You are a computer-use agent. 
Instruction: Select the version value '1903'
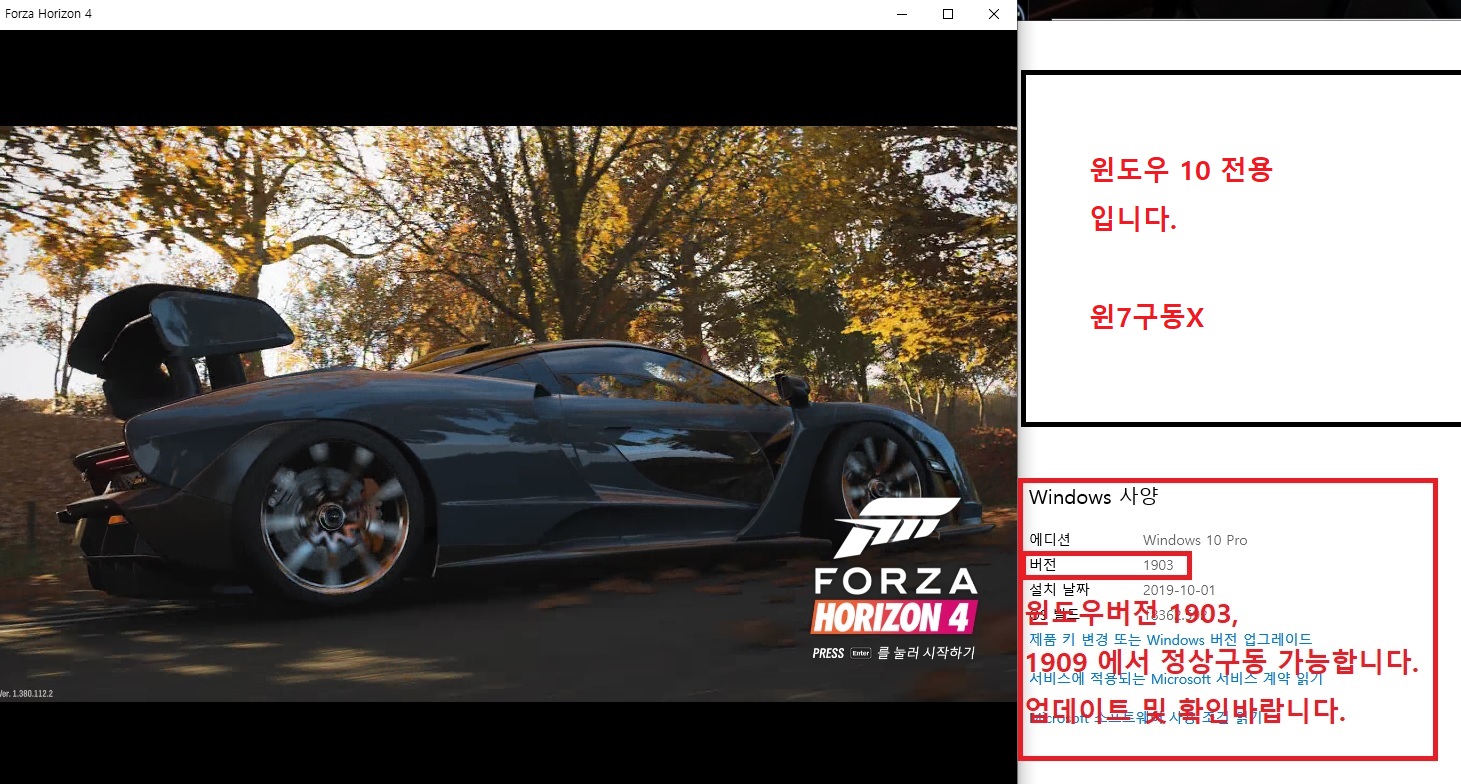tap(1158, 565)
